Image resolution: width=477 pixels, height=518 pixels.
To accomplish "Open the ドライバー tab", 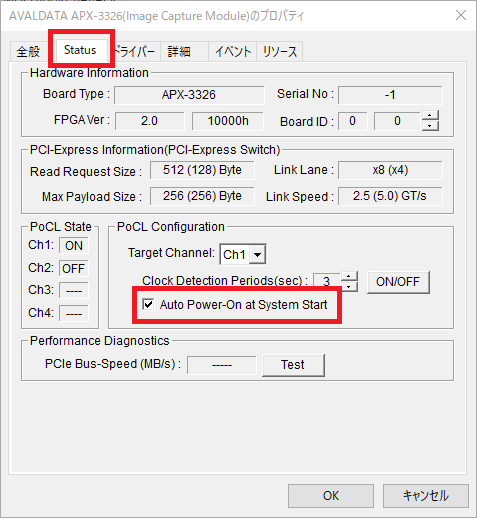I will tap(135, 52).
